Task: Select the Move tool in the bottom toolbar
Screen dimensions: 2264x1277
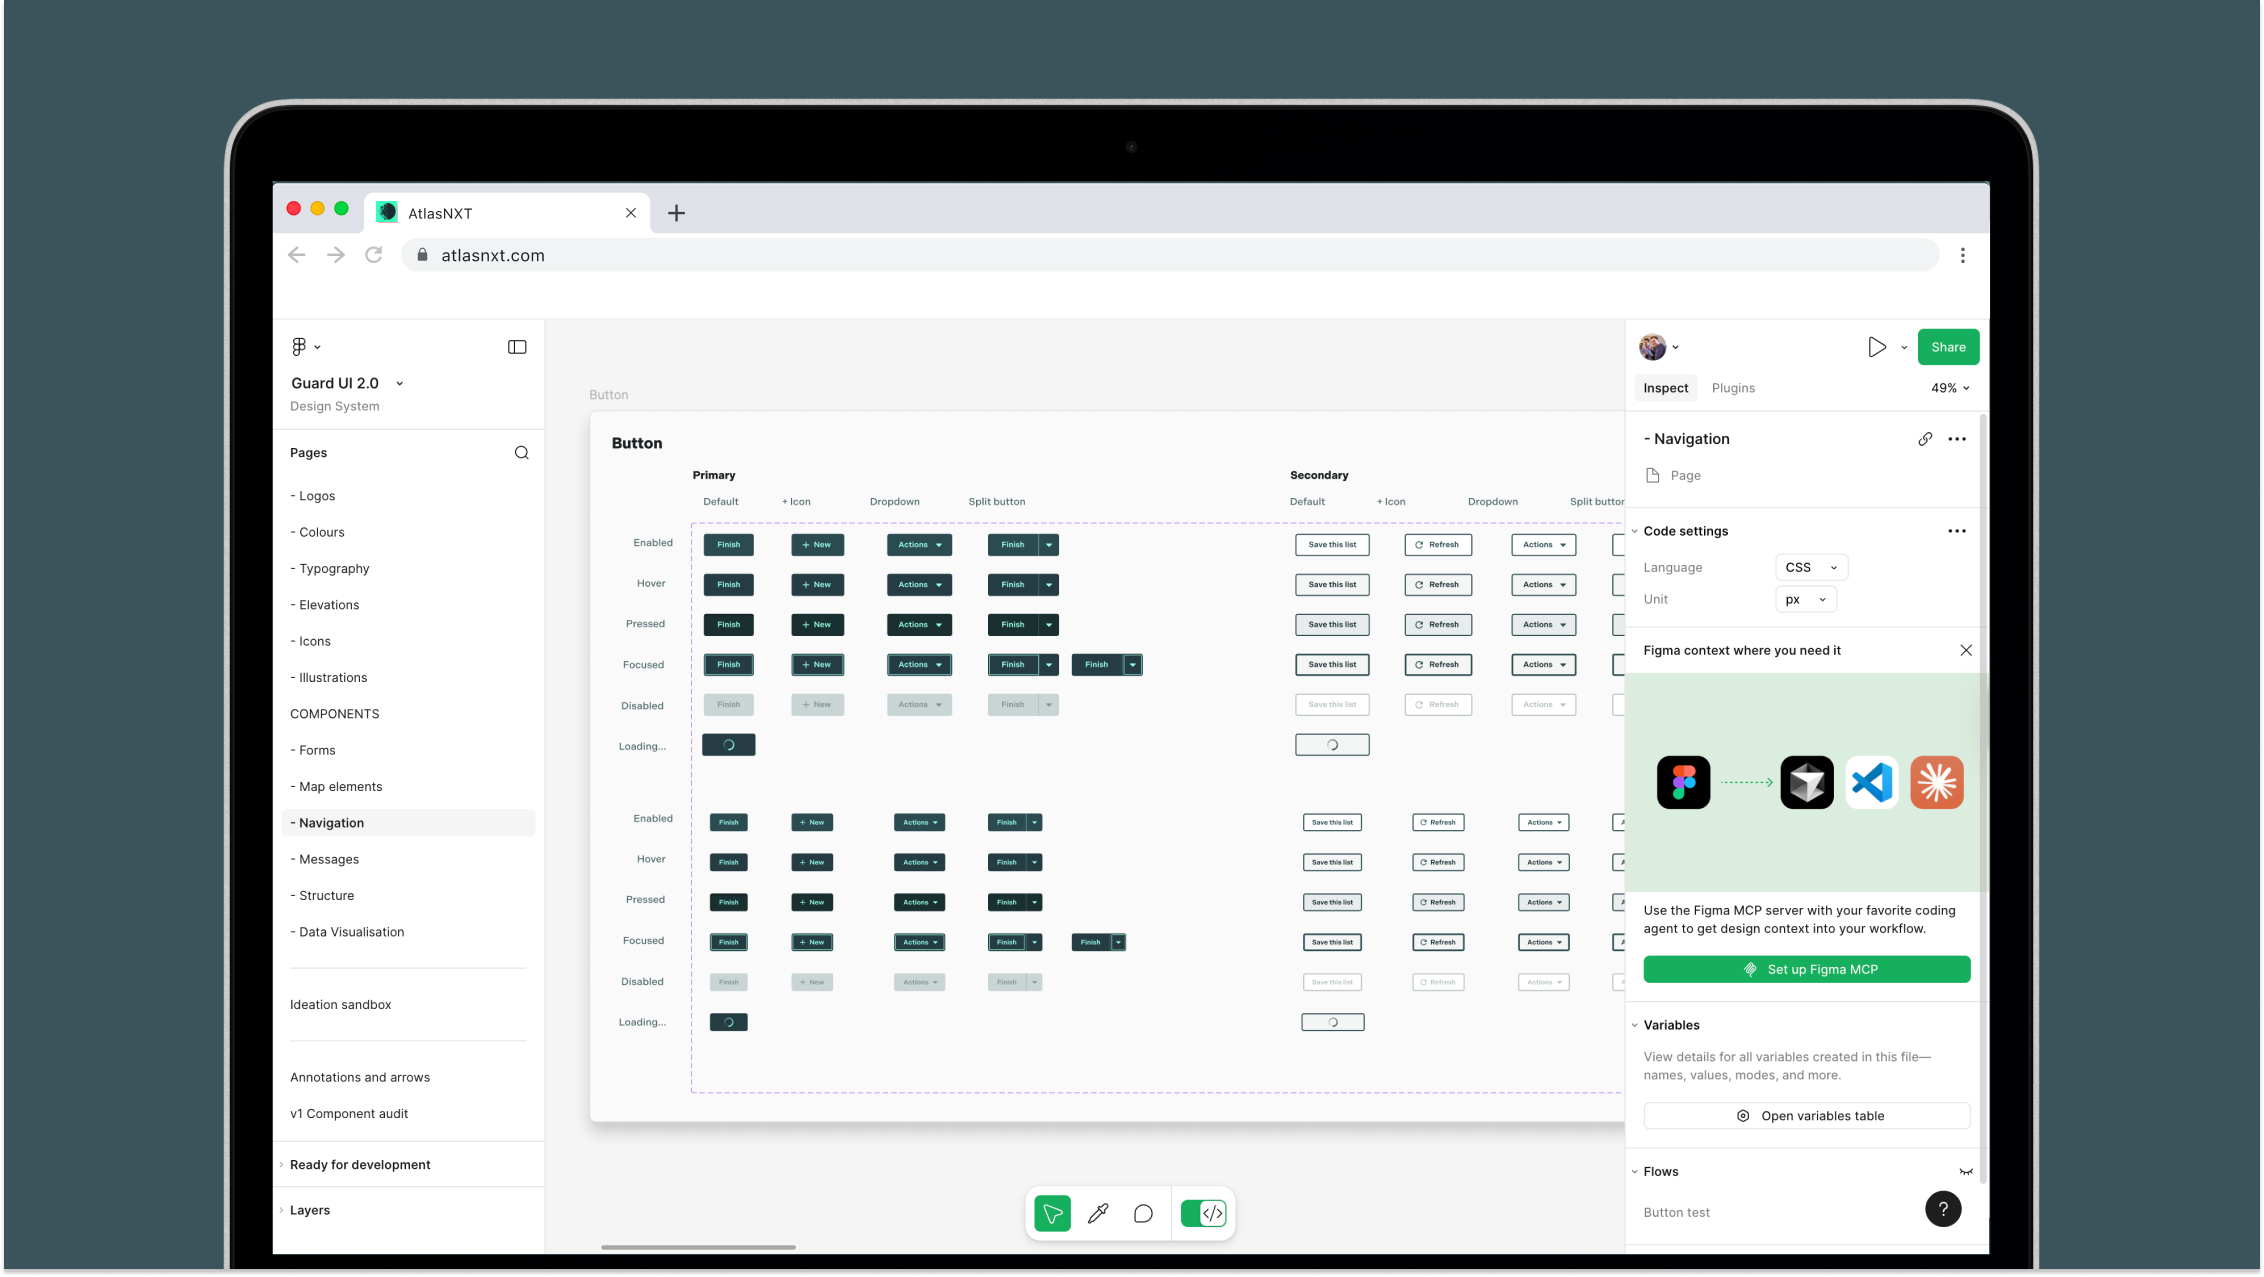Action: coord(1051,1213)
